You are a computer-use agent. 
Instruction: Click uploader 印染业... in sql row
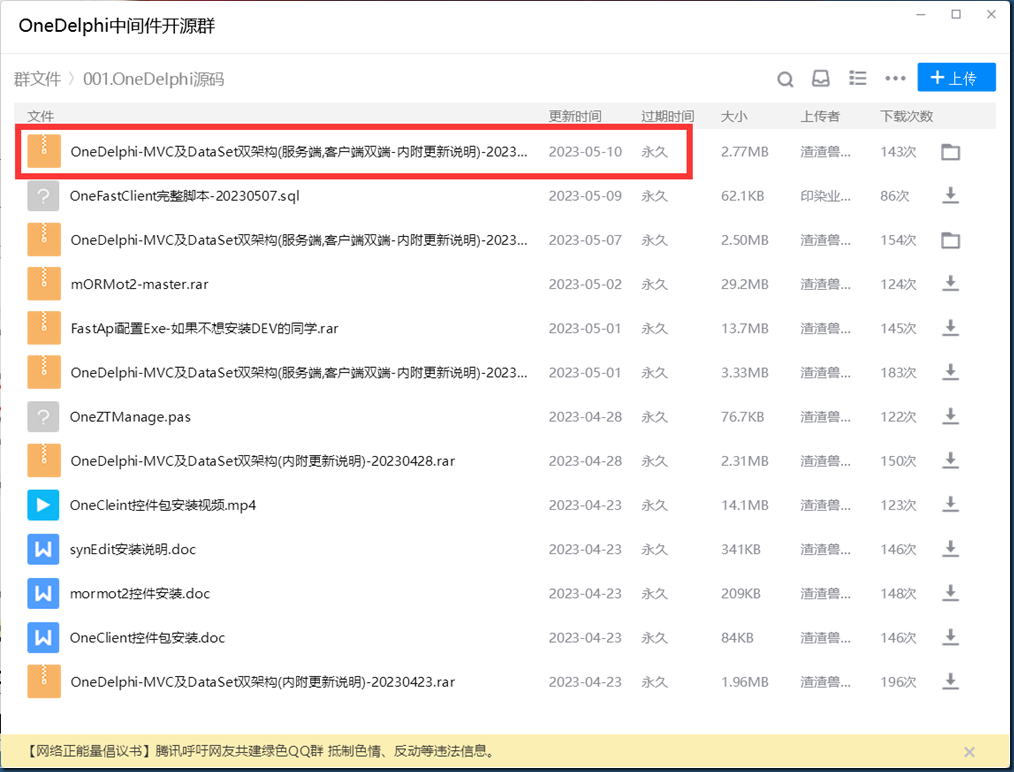(825, 196)
